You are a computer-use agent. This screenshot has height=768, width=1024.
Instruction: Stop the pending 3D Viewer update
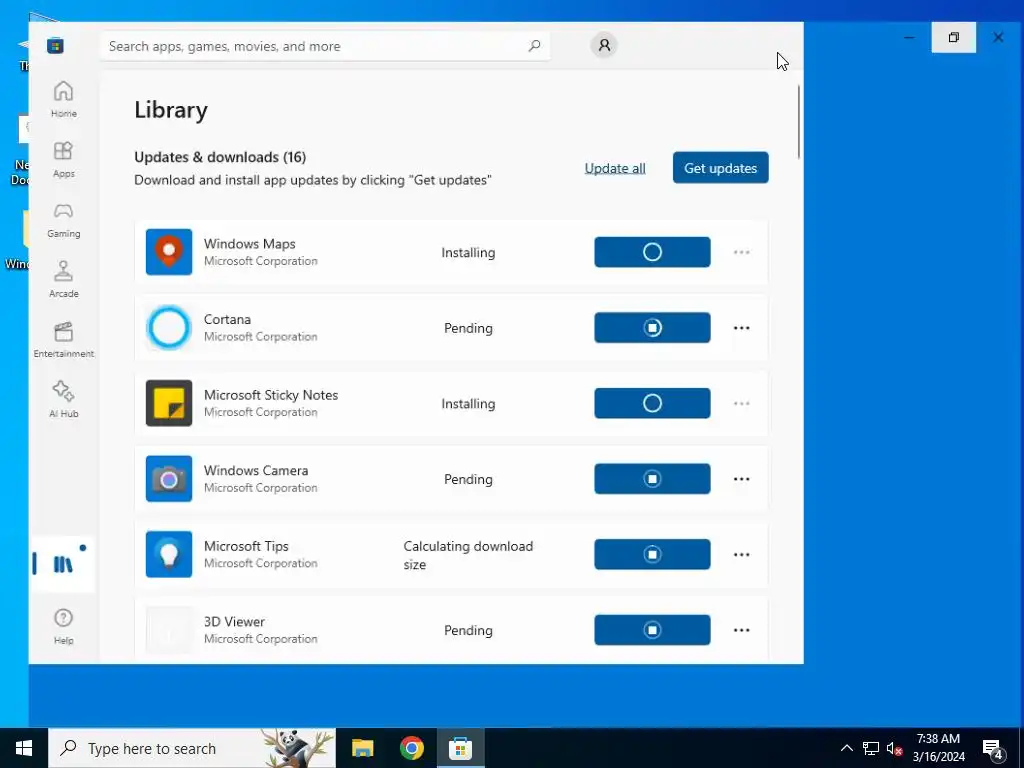tap(652, 630)
